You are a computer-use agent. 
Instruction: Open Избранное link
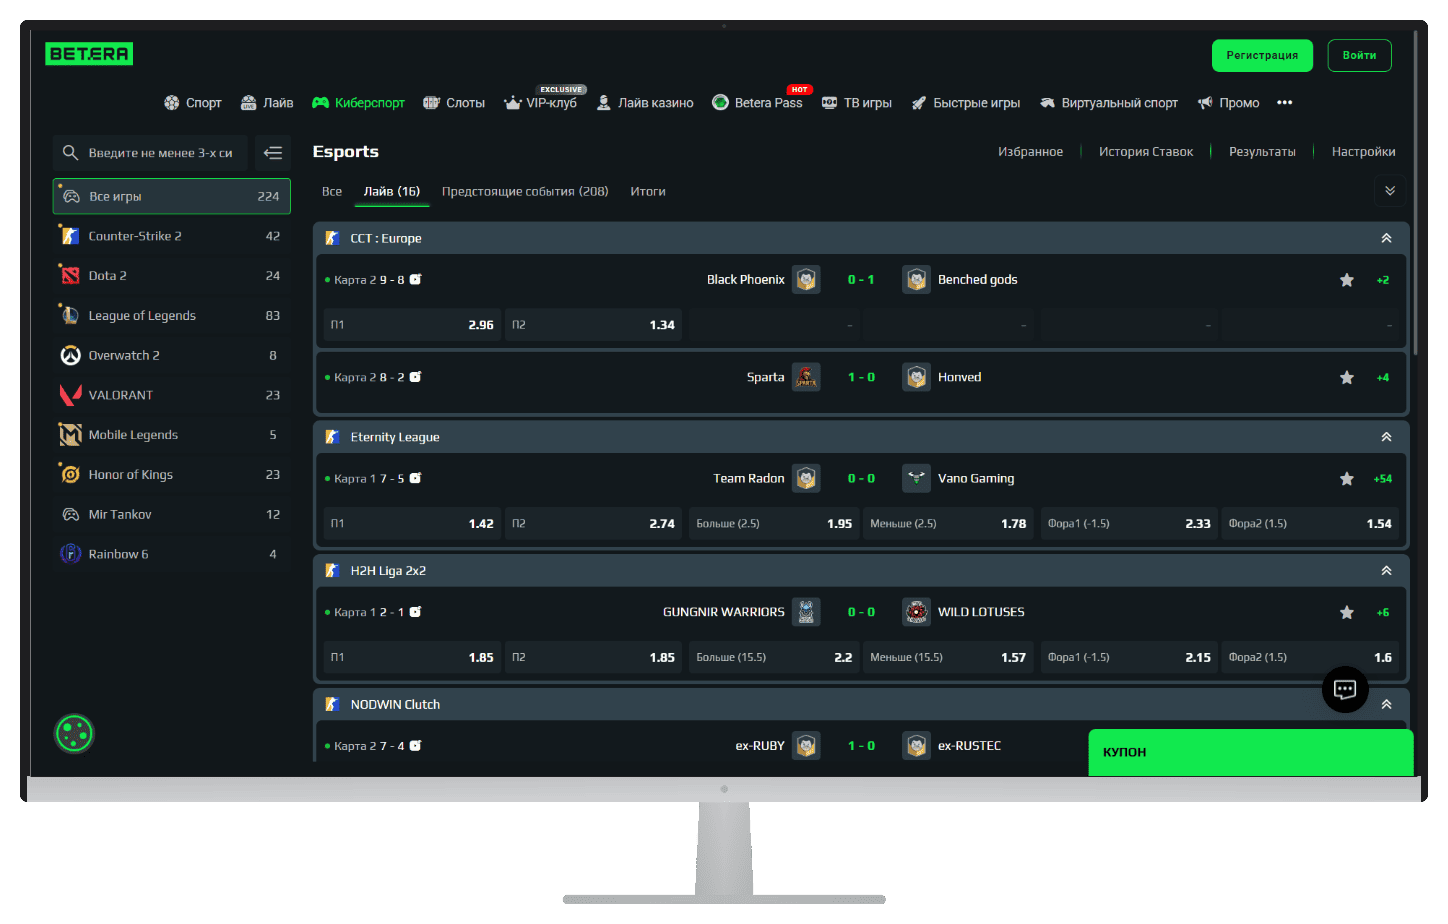coord(1030,152)
